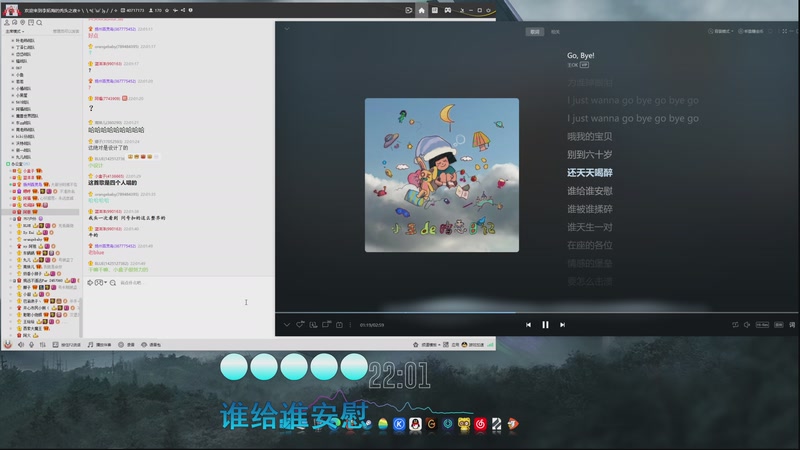
Task: Click the share icon in voice-chat title bar
Action: tap(183, 10)
